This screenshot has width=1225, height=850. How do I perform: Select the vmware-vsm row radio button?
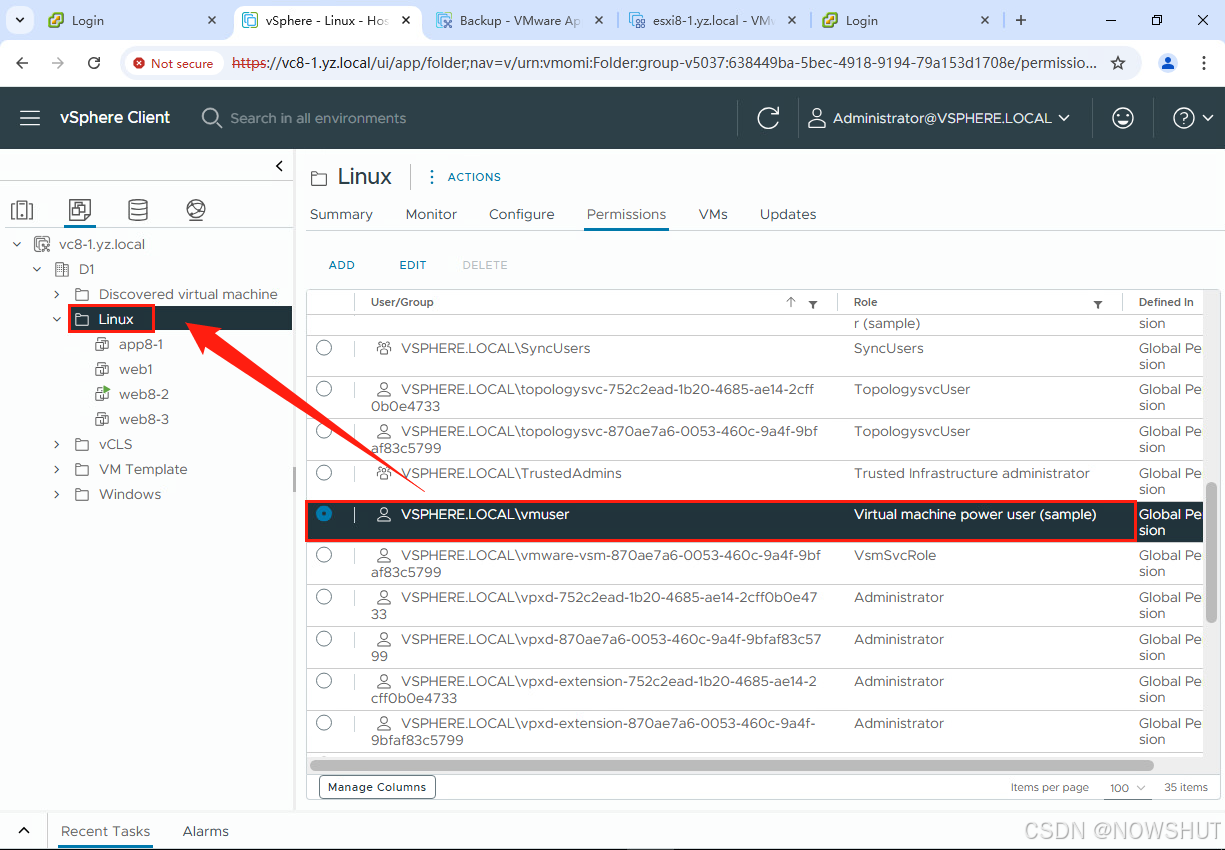[x=324, y=555]
